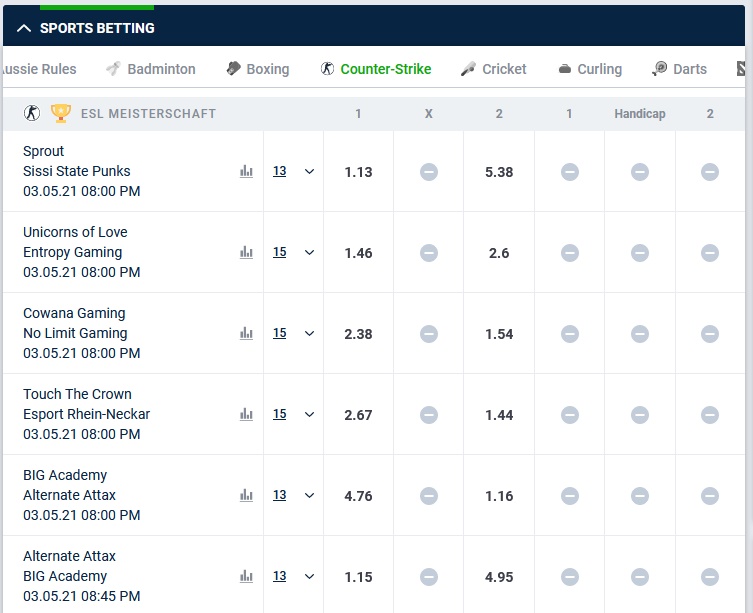Image resolution: width=753 pixels, height=613 pixels.
Task: Click Counter-Strike league icon in ESL header
Action: 32,113
